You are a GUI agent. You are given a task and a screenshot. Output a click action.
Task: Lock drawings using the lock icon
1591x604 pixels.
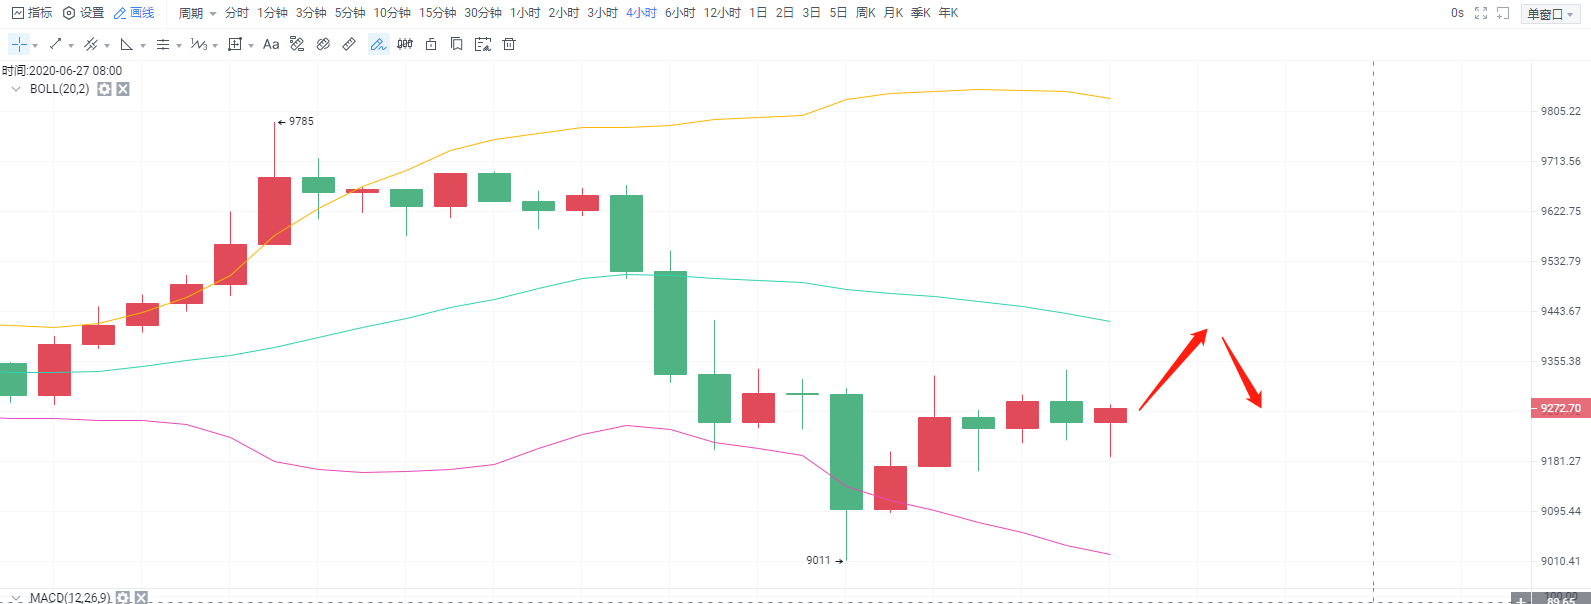click(x=430, y=44)
